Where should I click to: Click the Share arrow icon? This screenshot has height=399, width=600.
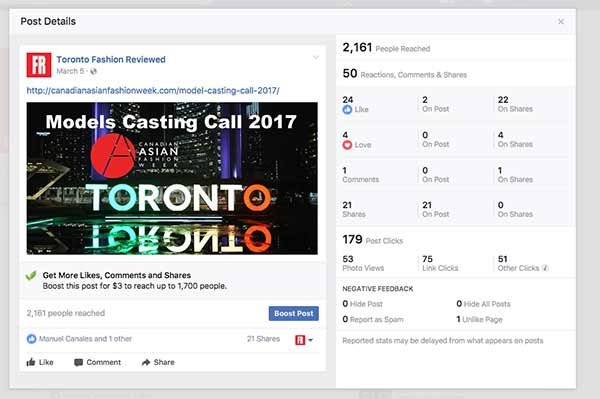pos(146,362)
